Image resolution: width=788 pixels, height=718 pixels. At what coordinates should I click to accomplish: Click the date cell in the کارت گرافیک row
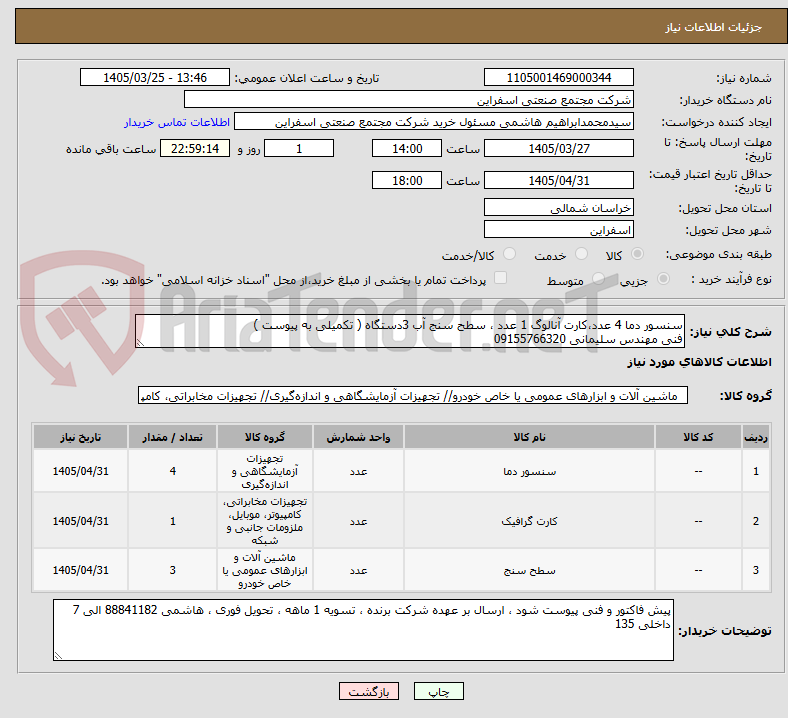80,521
